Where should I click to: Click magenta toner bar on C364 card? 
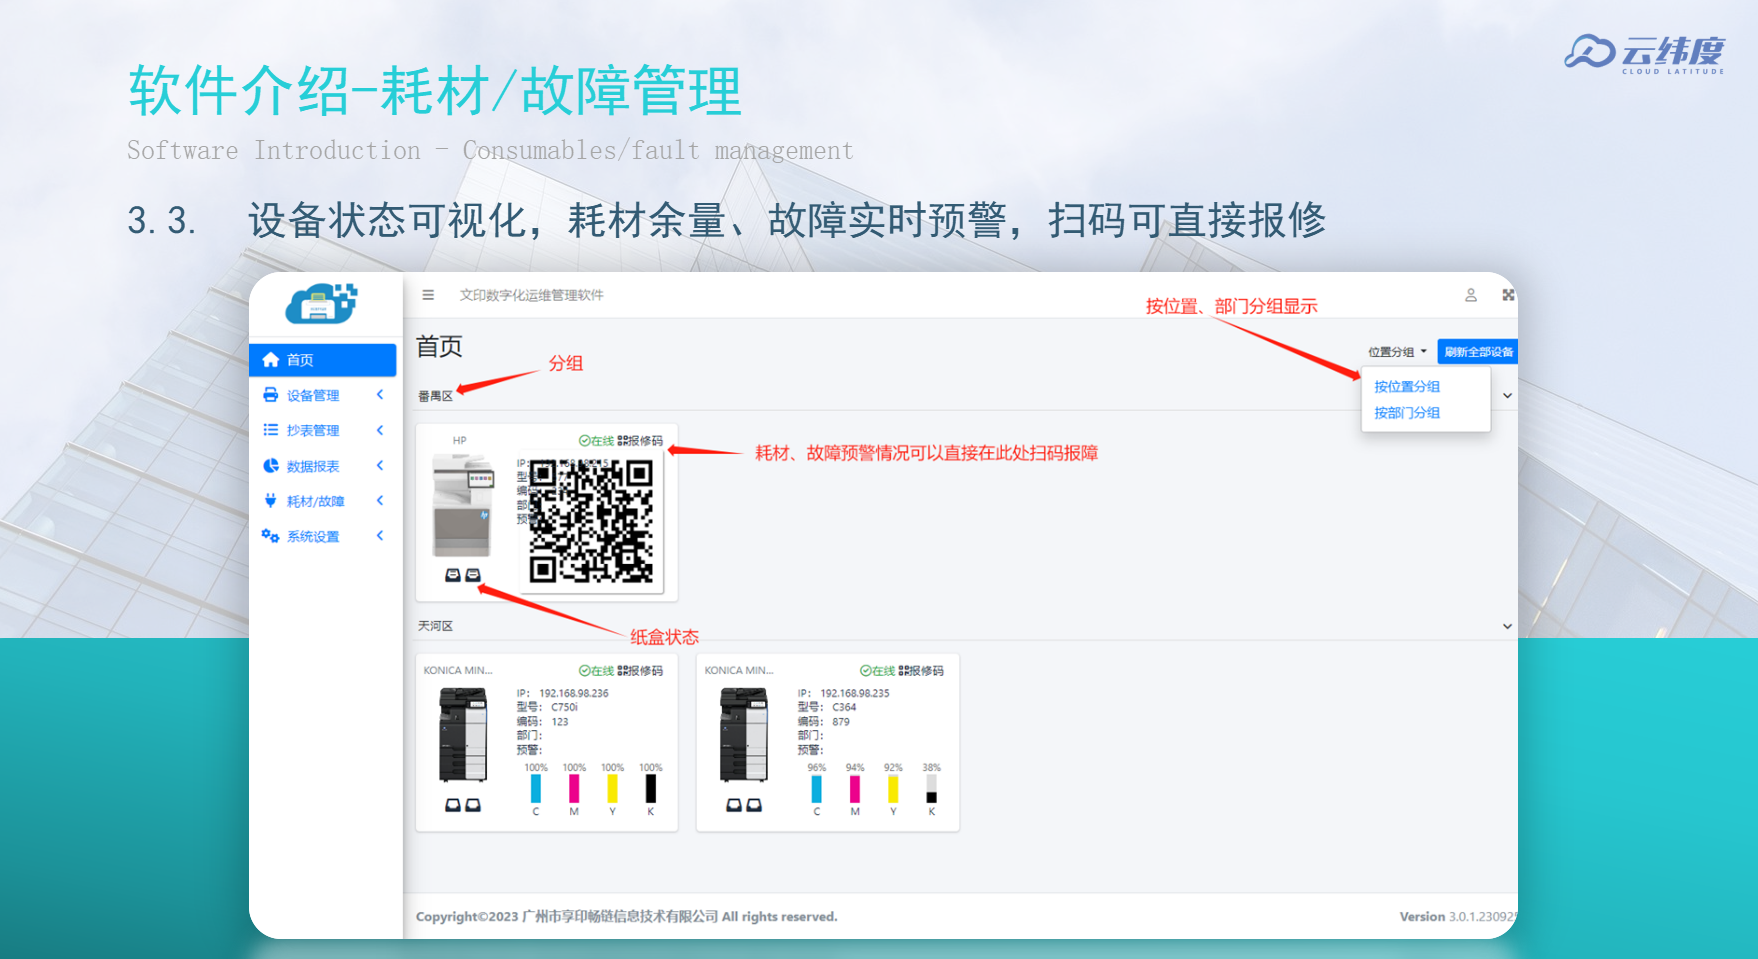[855, 788]
